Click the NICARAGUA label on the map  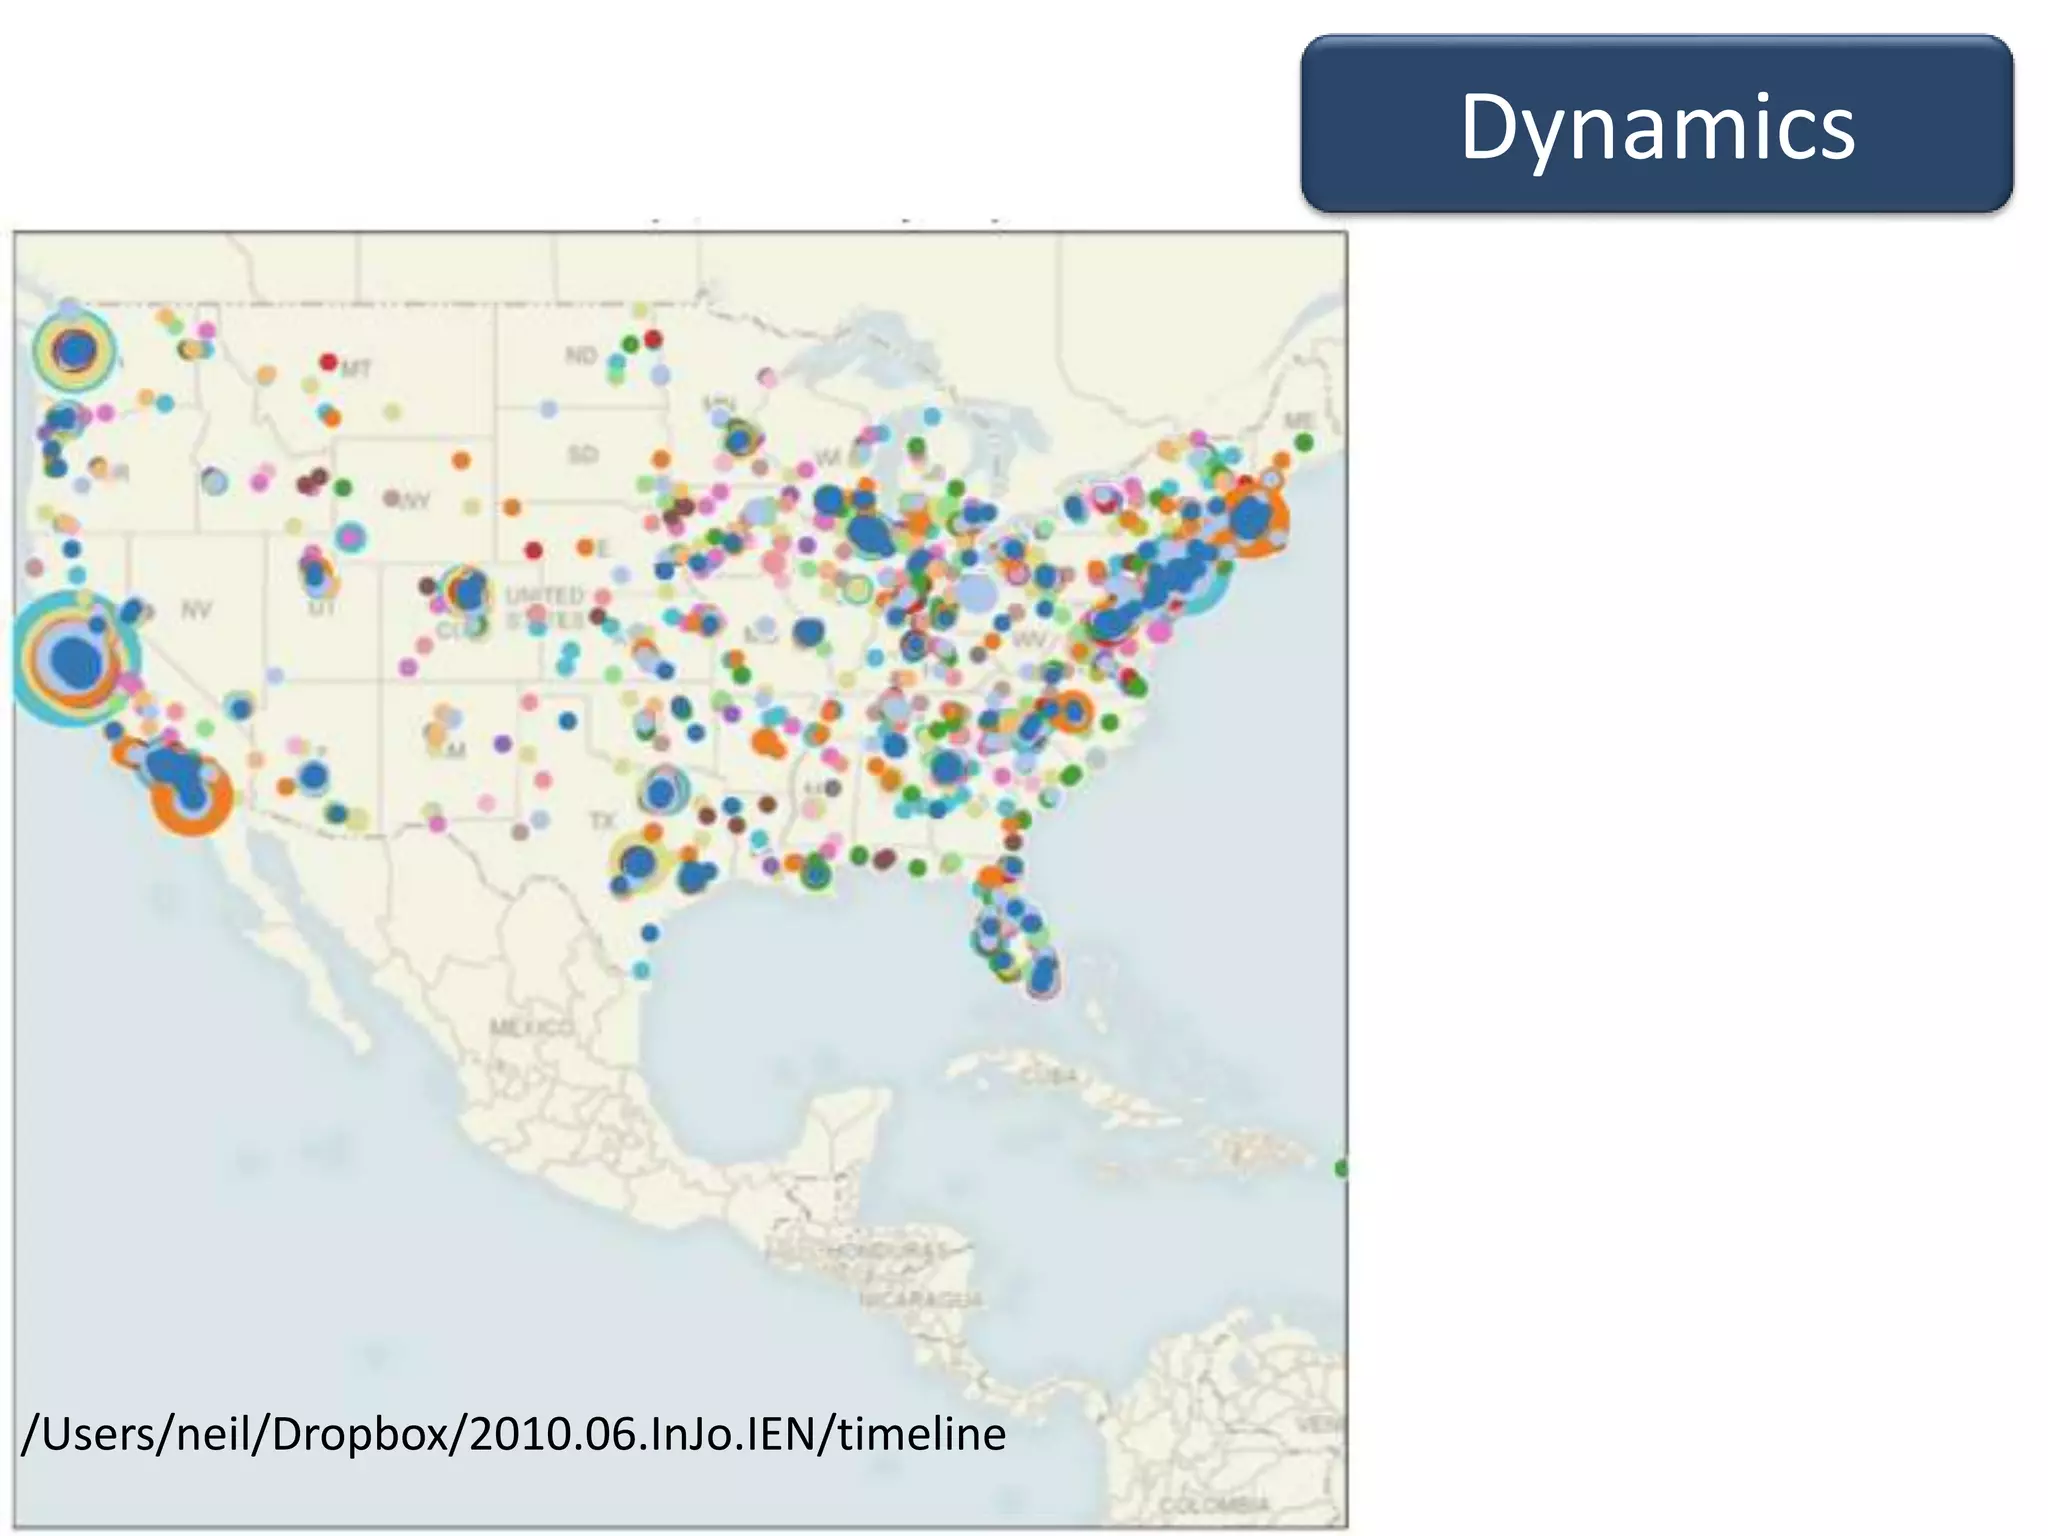point(921,1299)
